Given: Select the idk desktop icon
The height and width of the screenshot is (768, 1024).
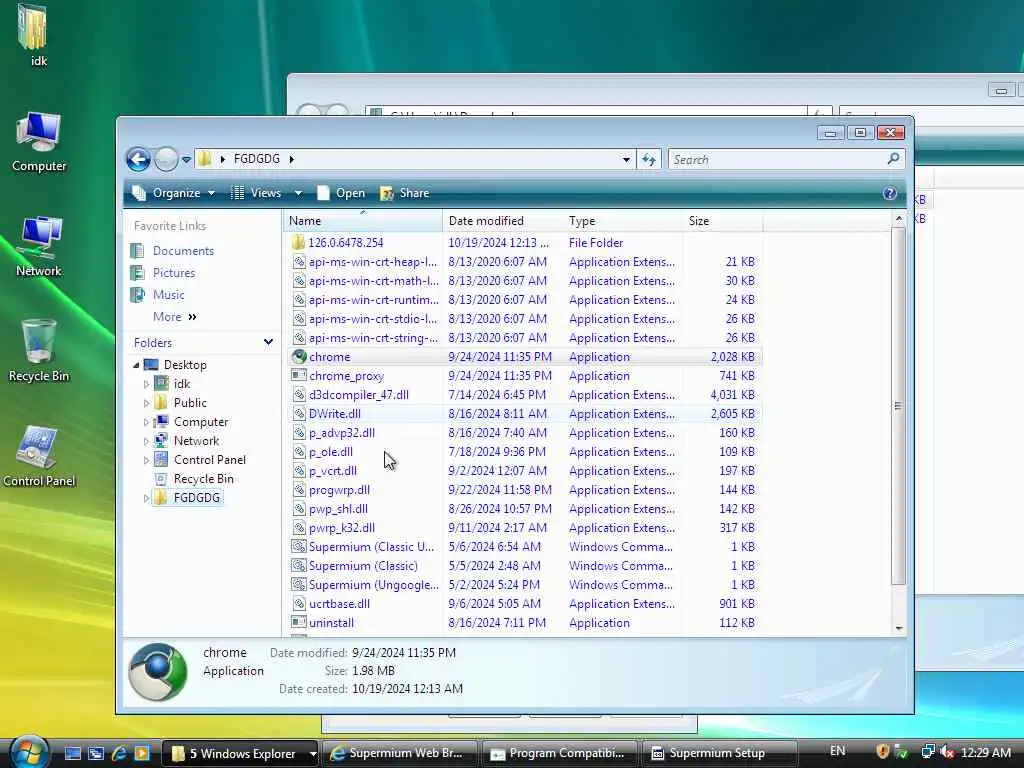Looking at the screenshot, I should tap(35, 36).
